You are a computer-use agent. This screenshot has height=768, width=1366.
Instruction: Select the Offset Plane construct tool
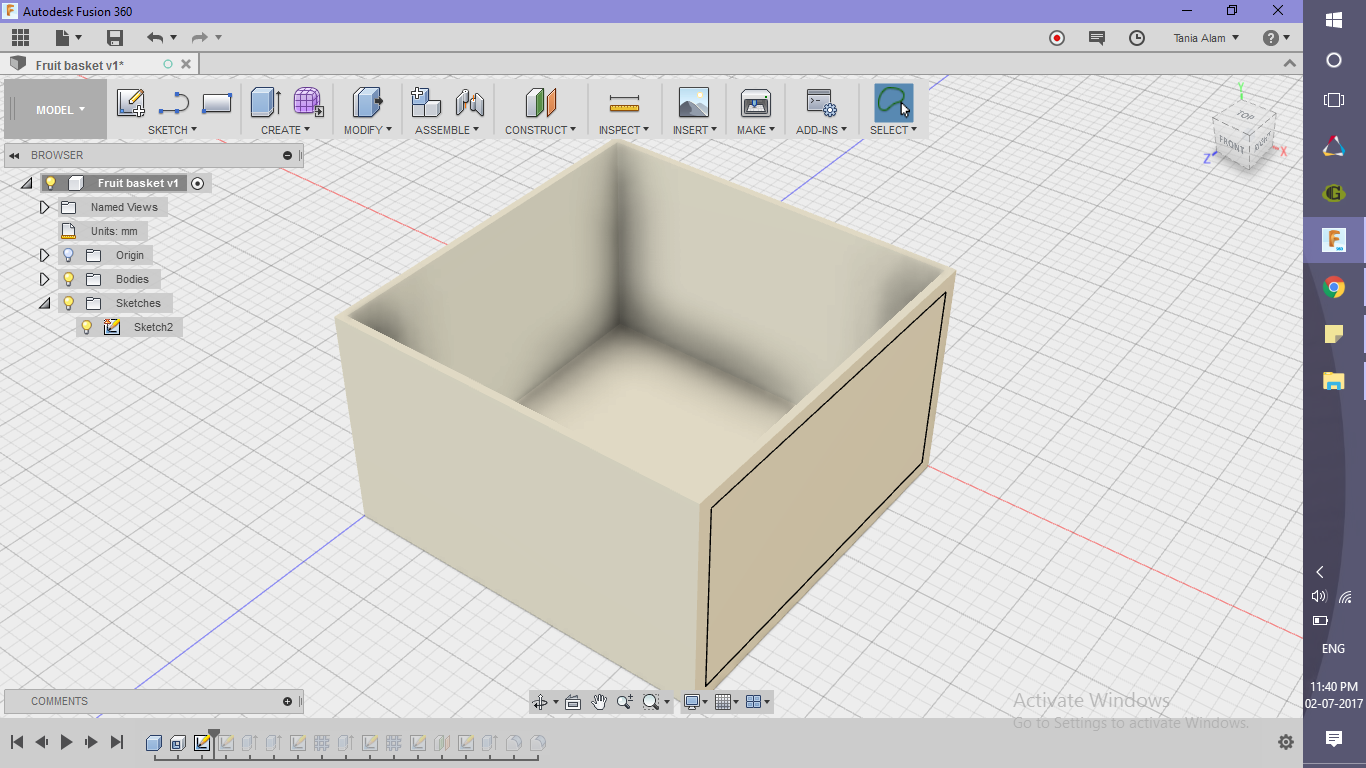click(540, 103)
